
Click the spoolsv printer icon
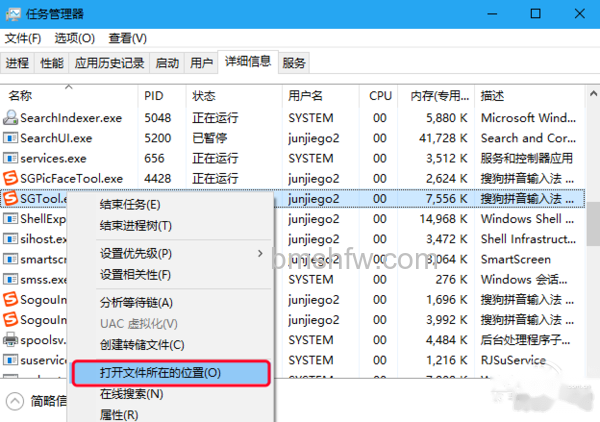[10, 340]
